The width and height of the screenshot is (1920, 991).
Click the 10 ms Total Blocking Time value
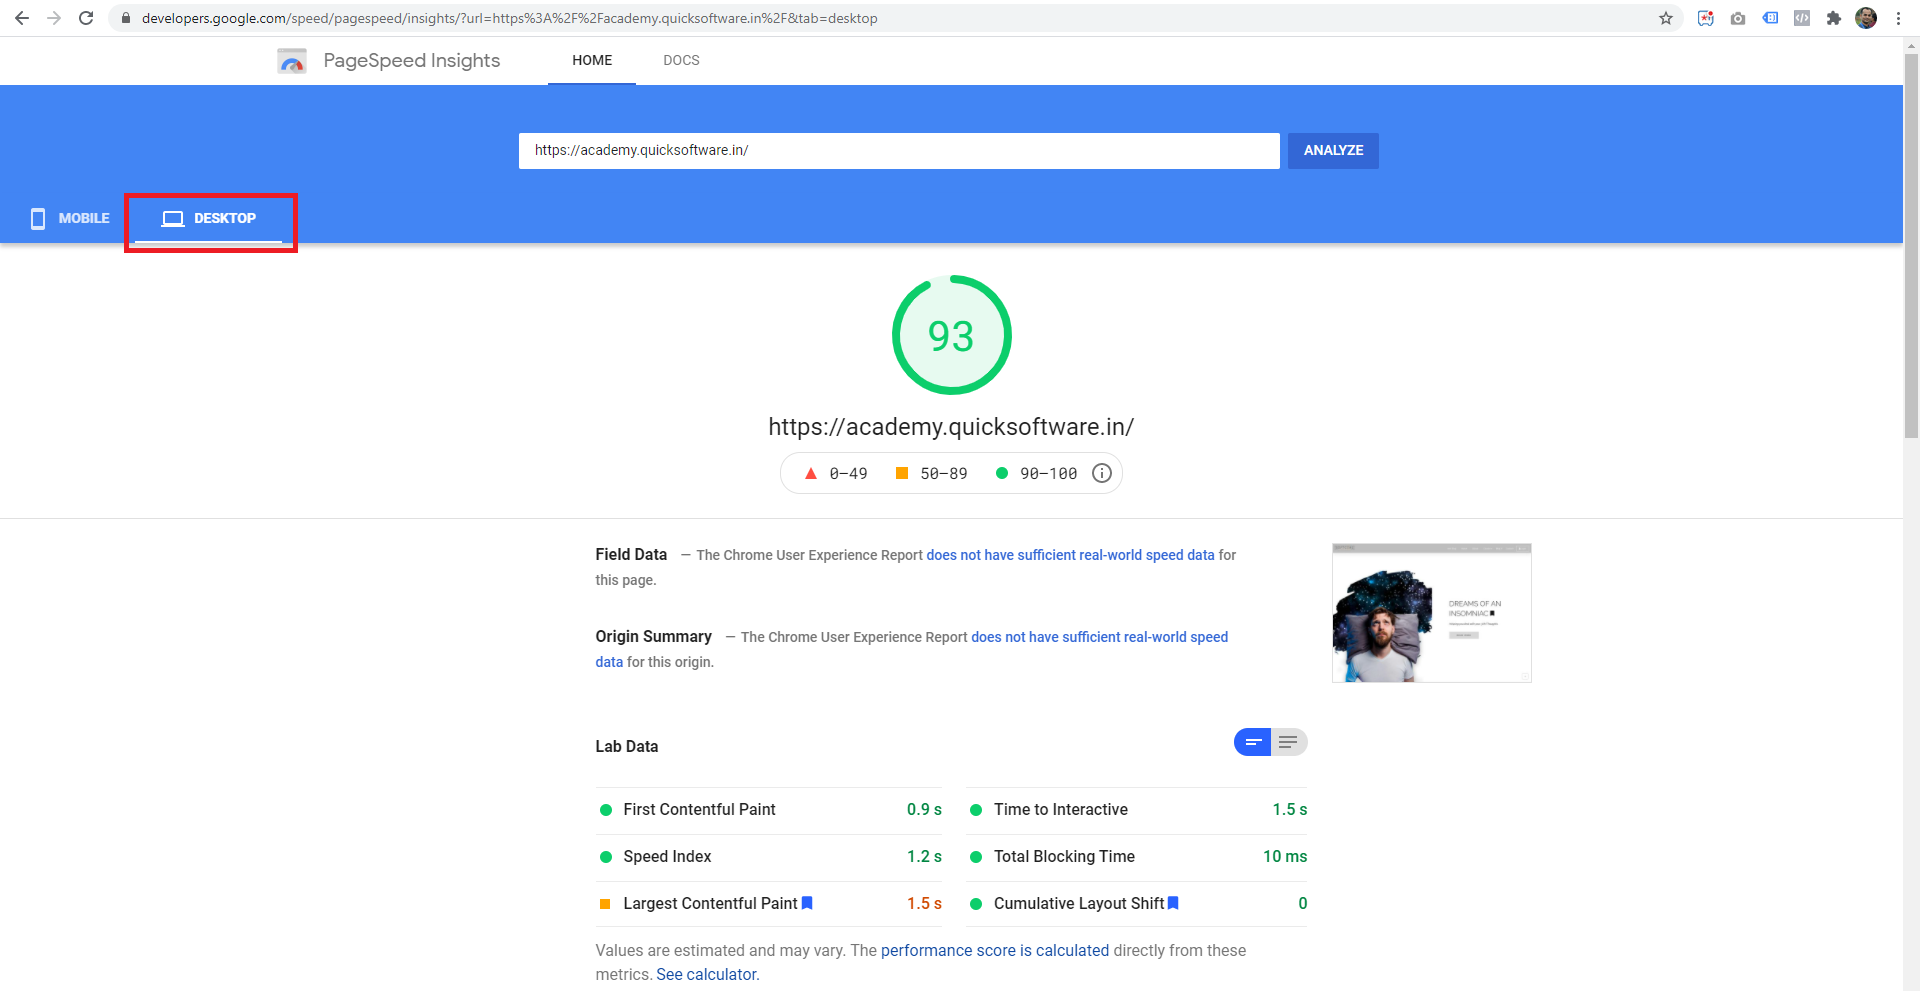(x=1285, y=856)
